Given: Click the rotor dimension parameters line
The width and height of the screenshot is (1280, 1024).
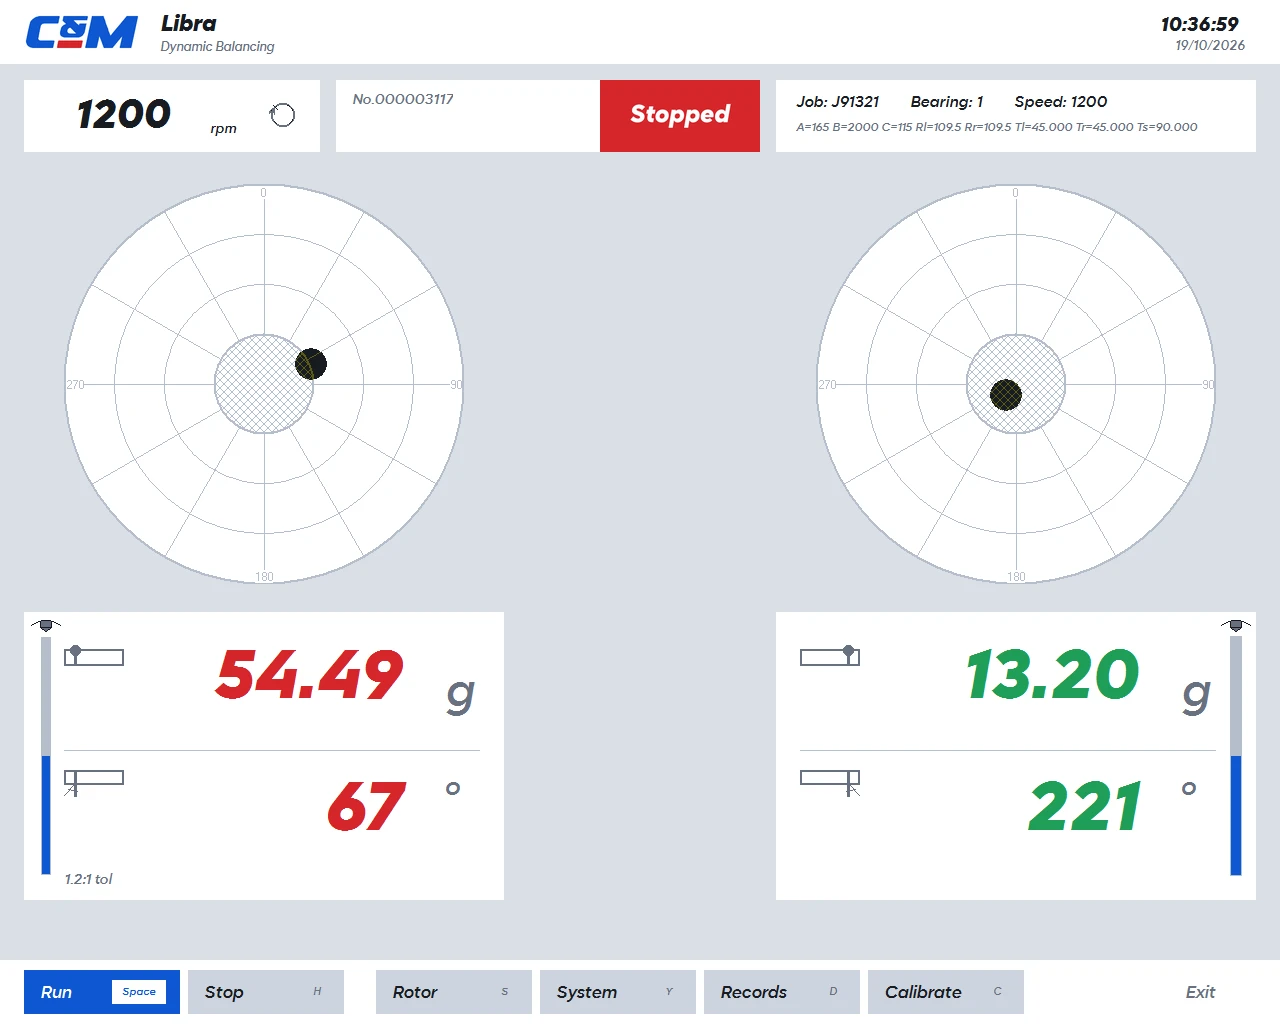Looking at the screenshot, I should pos(997,127).
